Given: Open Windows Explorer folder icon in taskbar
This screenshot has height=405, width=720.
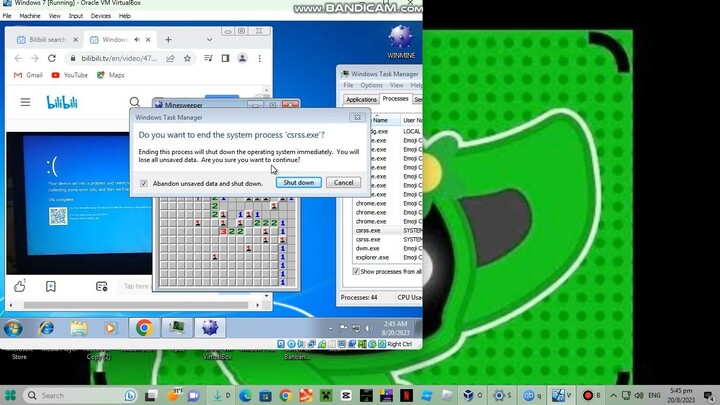Looking at the screenshot, I should (x=79, y=328).
